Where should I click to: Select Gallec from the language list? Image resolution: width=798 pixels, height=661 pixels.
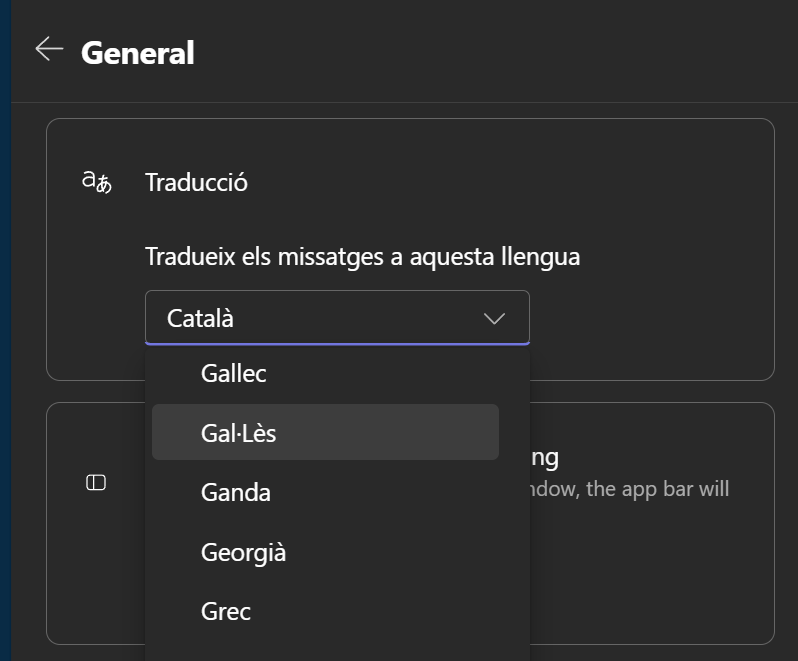tap(325, 373)
